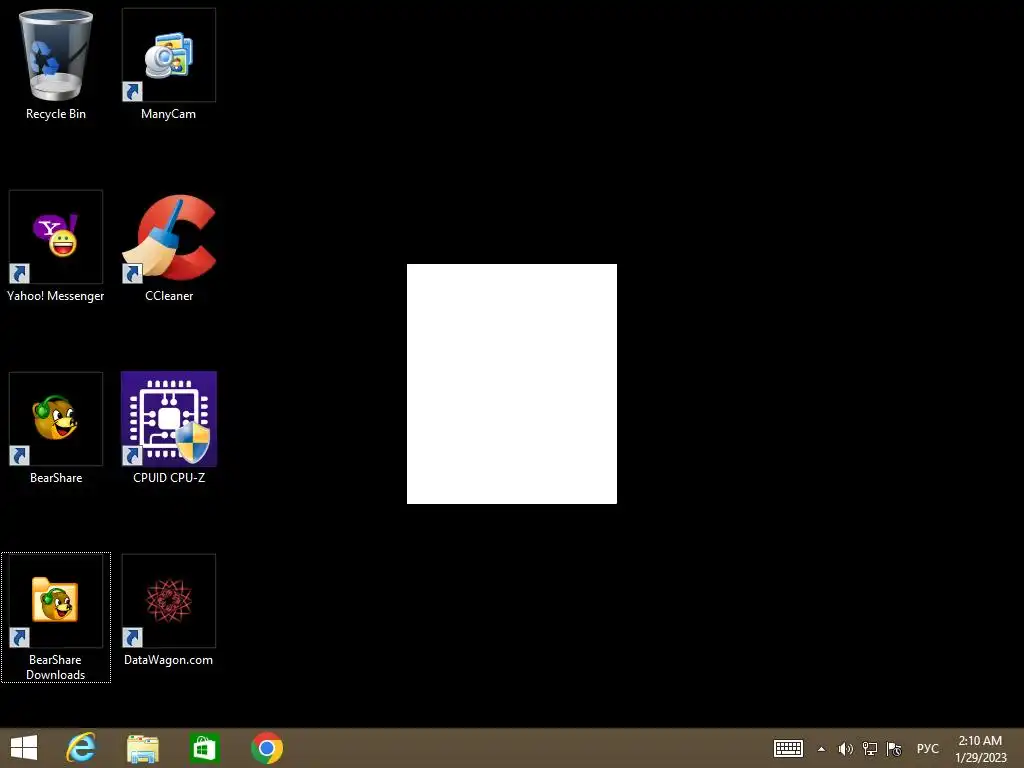Click the Recycle Bin label text
Image resolution: width=1024 pixels, height=768 pixels.
tap(56, 114)
